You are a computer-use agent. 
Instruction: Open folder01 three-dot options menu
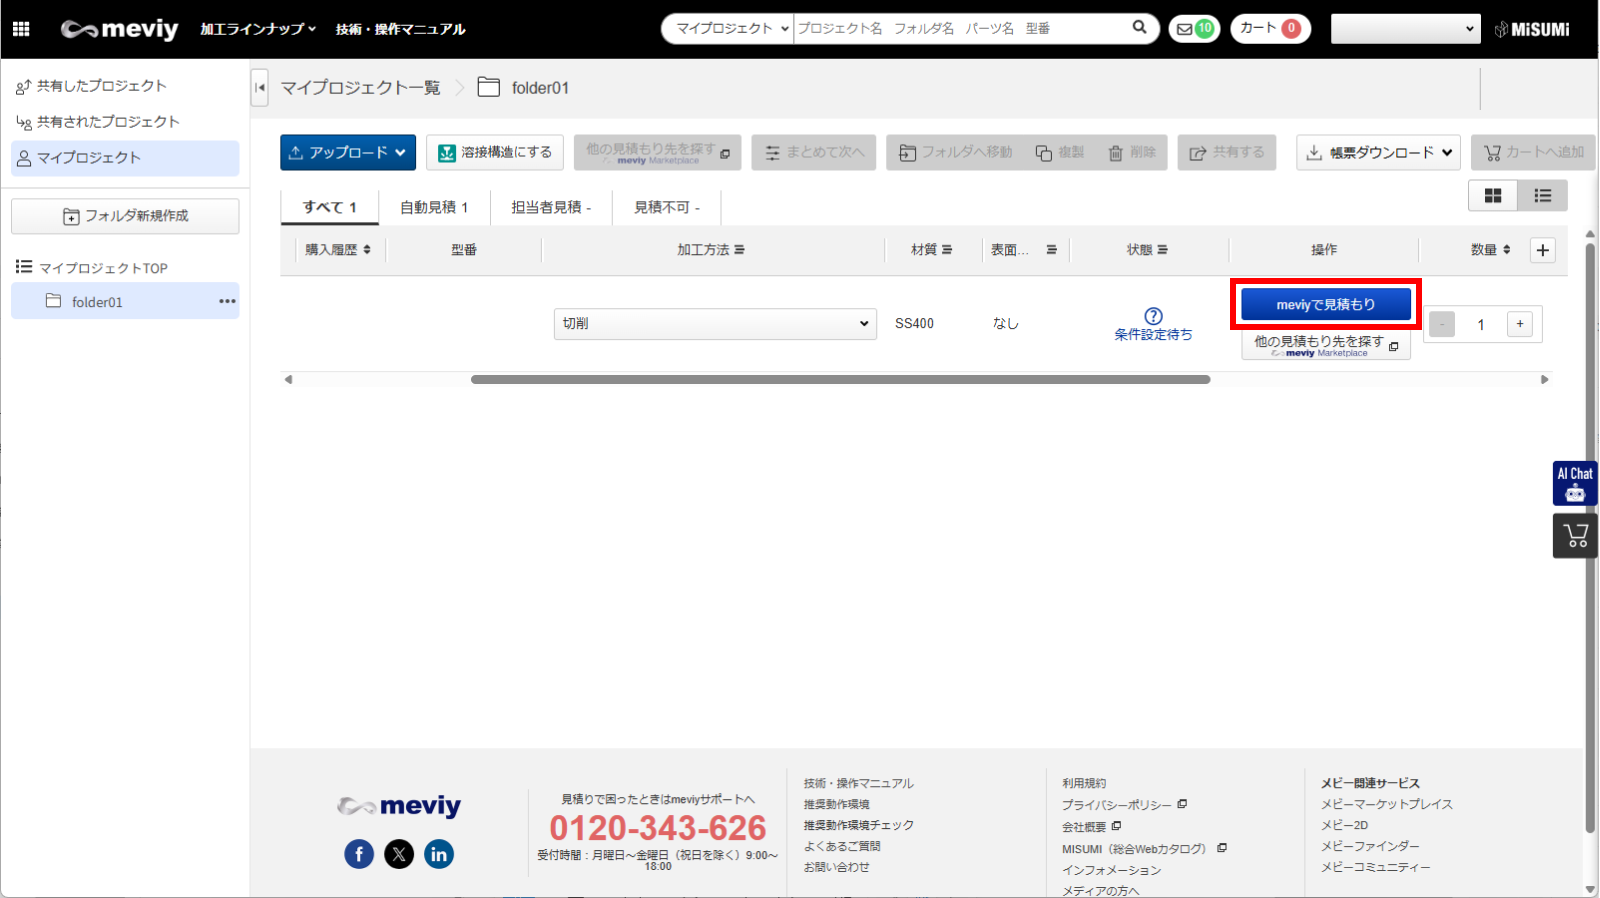click(x=227, y=301)
